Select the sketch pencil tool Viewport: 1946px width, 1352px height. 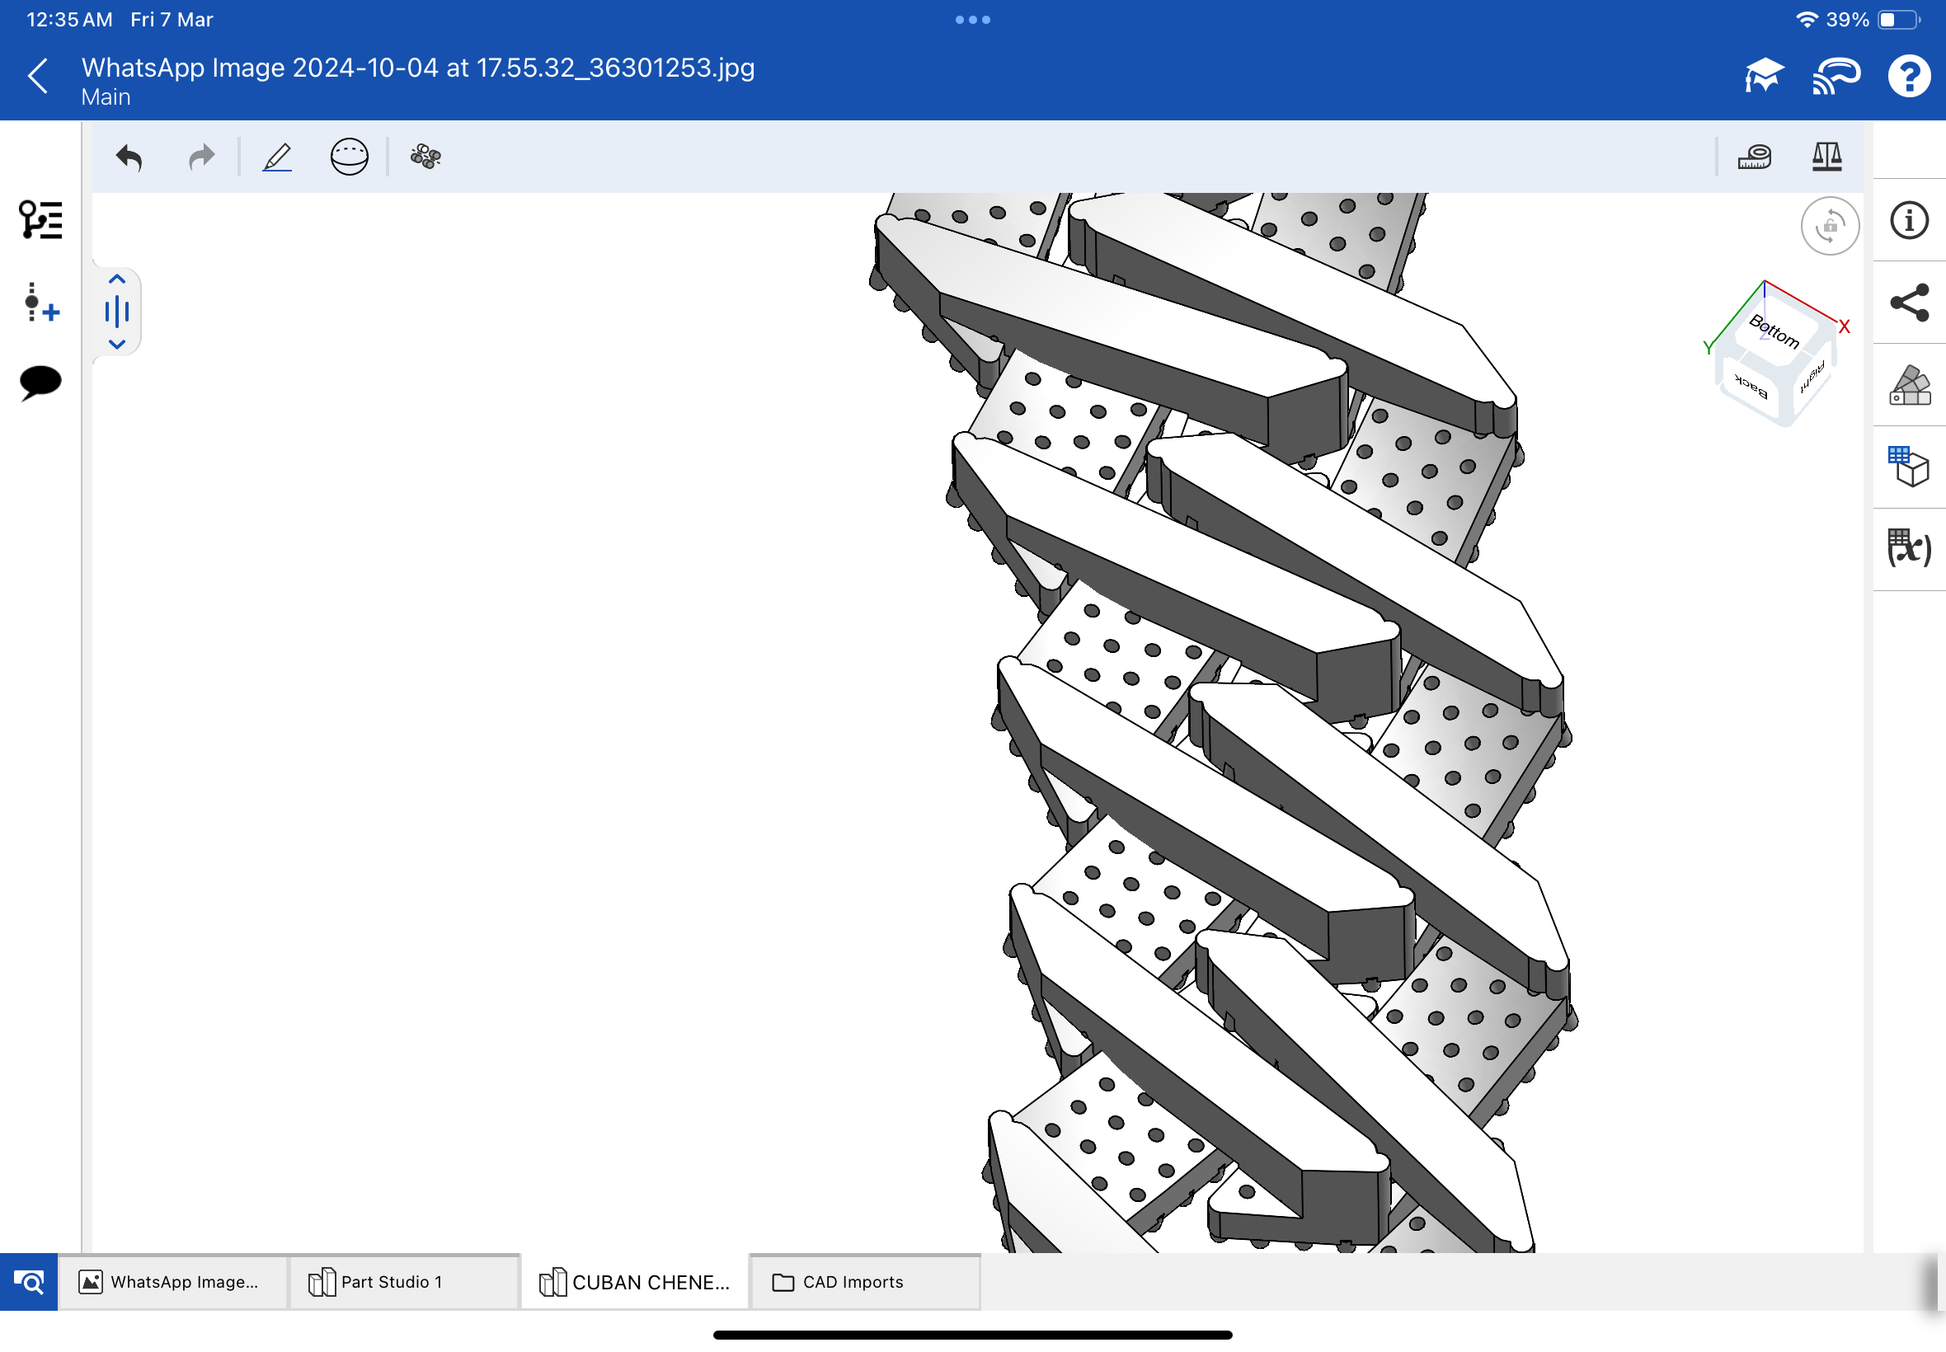(277, 157)
